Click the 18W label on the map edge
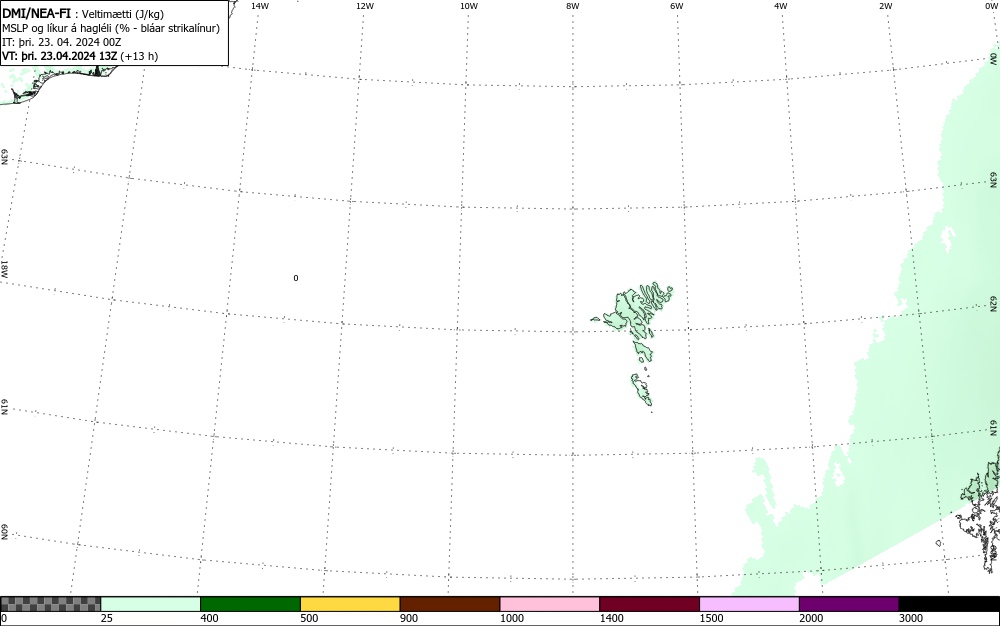The height and width of the screenshot is (626, 1000). pyautogui.click(x=4, y=268)
